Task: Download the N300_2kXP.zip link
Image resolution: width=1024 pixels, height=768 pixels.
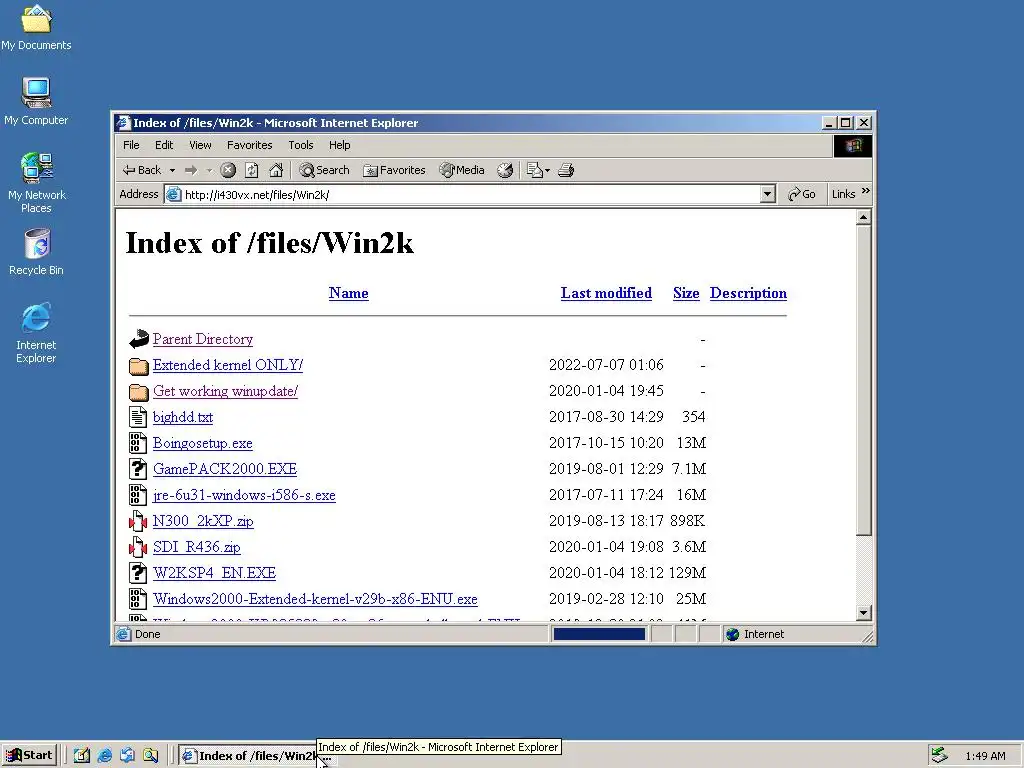Action: (x=203, y=521)
